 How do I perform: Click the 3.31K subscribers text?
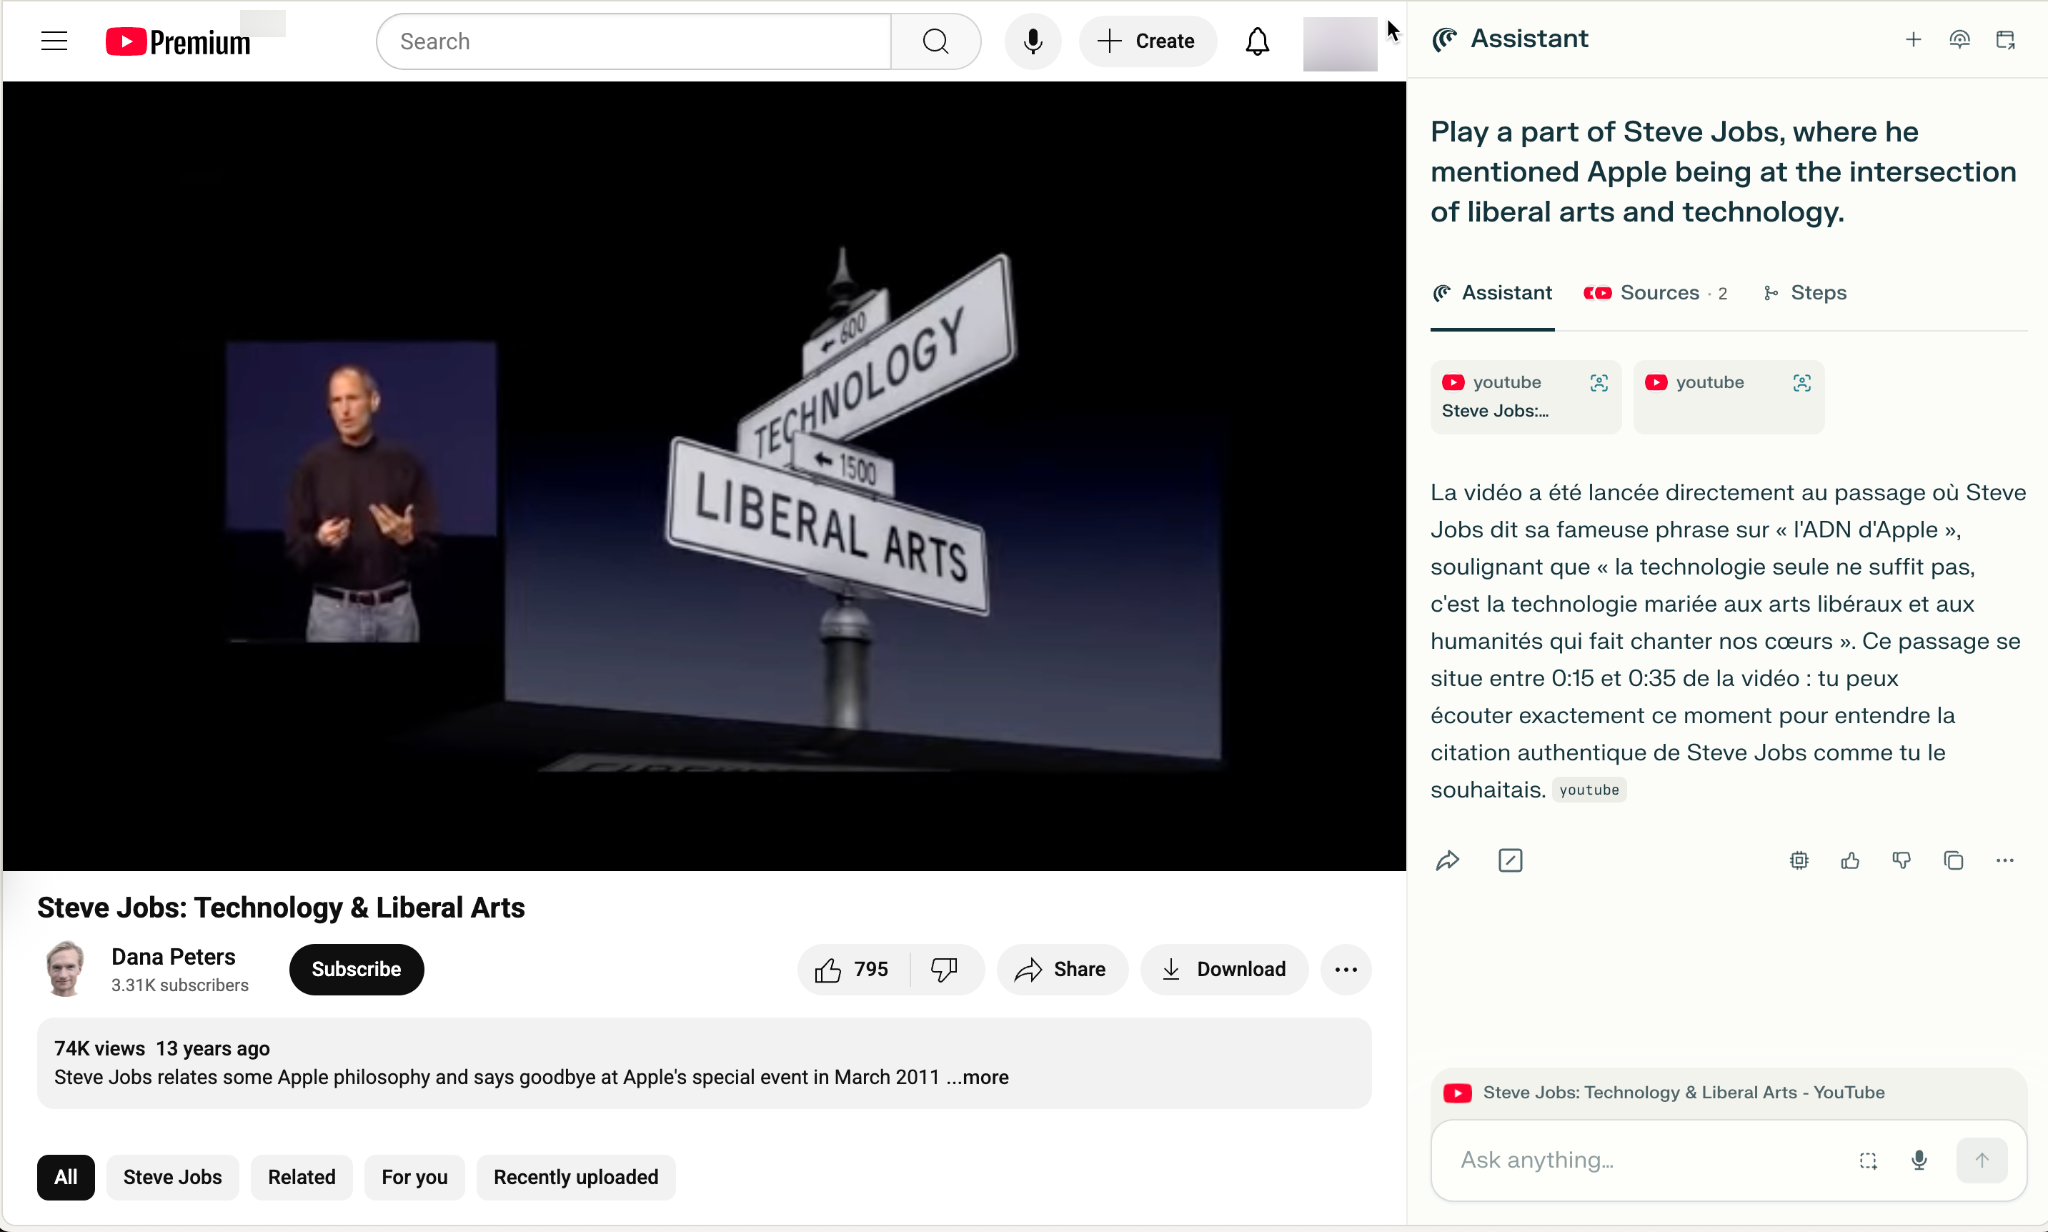(180, 985)
